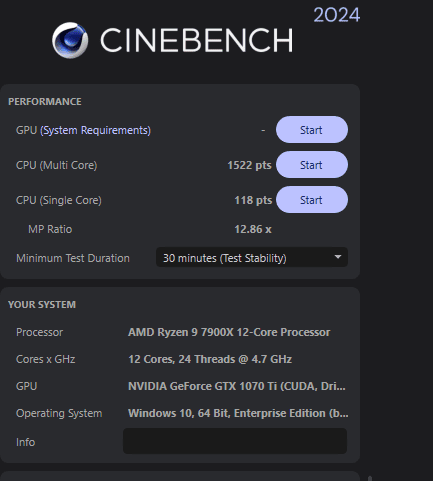The width and height of the screenshot is (433, 481).
Task: Click the AMD Ryzen 9 7900X processor text
Action: click(229, 332)
